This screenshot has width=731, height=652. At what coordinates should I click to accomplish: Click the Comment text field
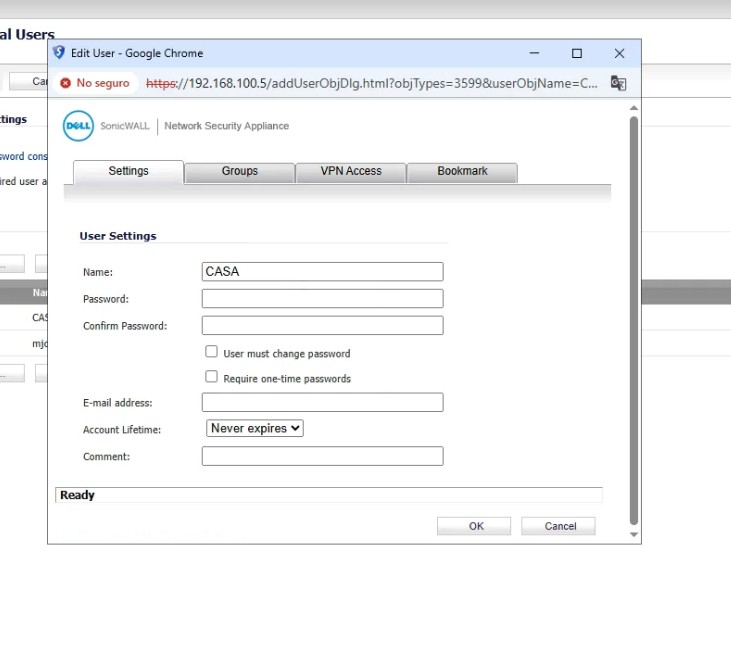[322, 456]
